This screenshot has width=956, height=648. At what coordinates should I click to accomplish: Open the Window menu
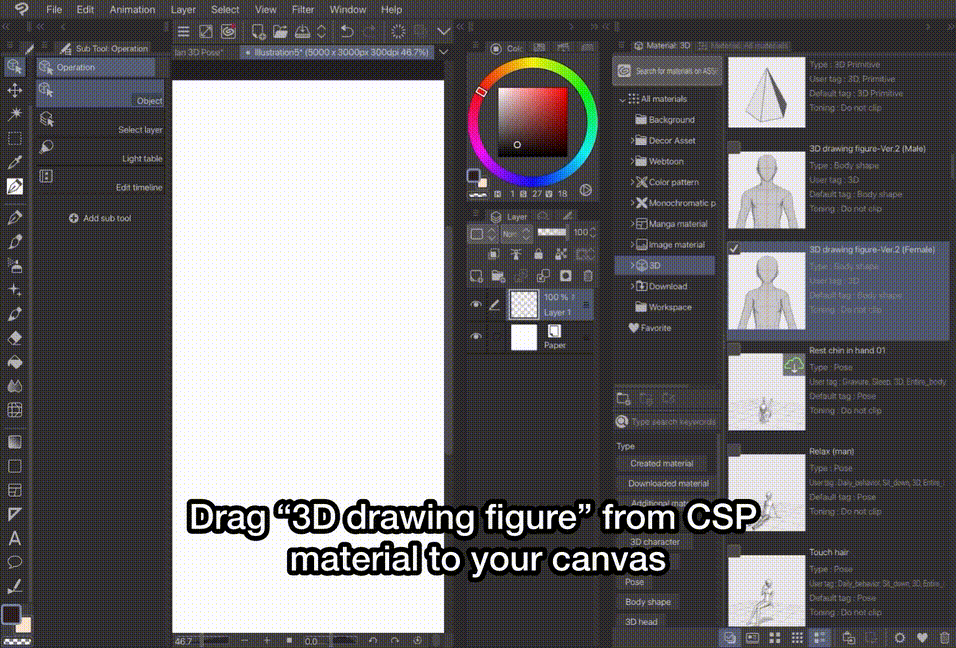coord(348,10)
